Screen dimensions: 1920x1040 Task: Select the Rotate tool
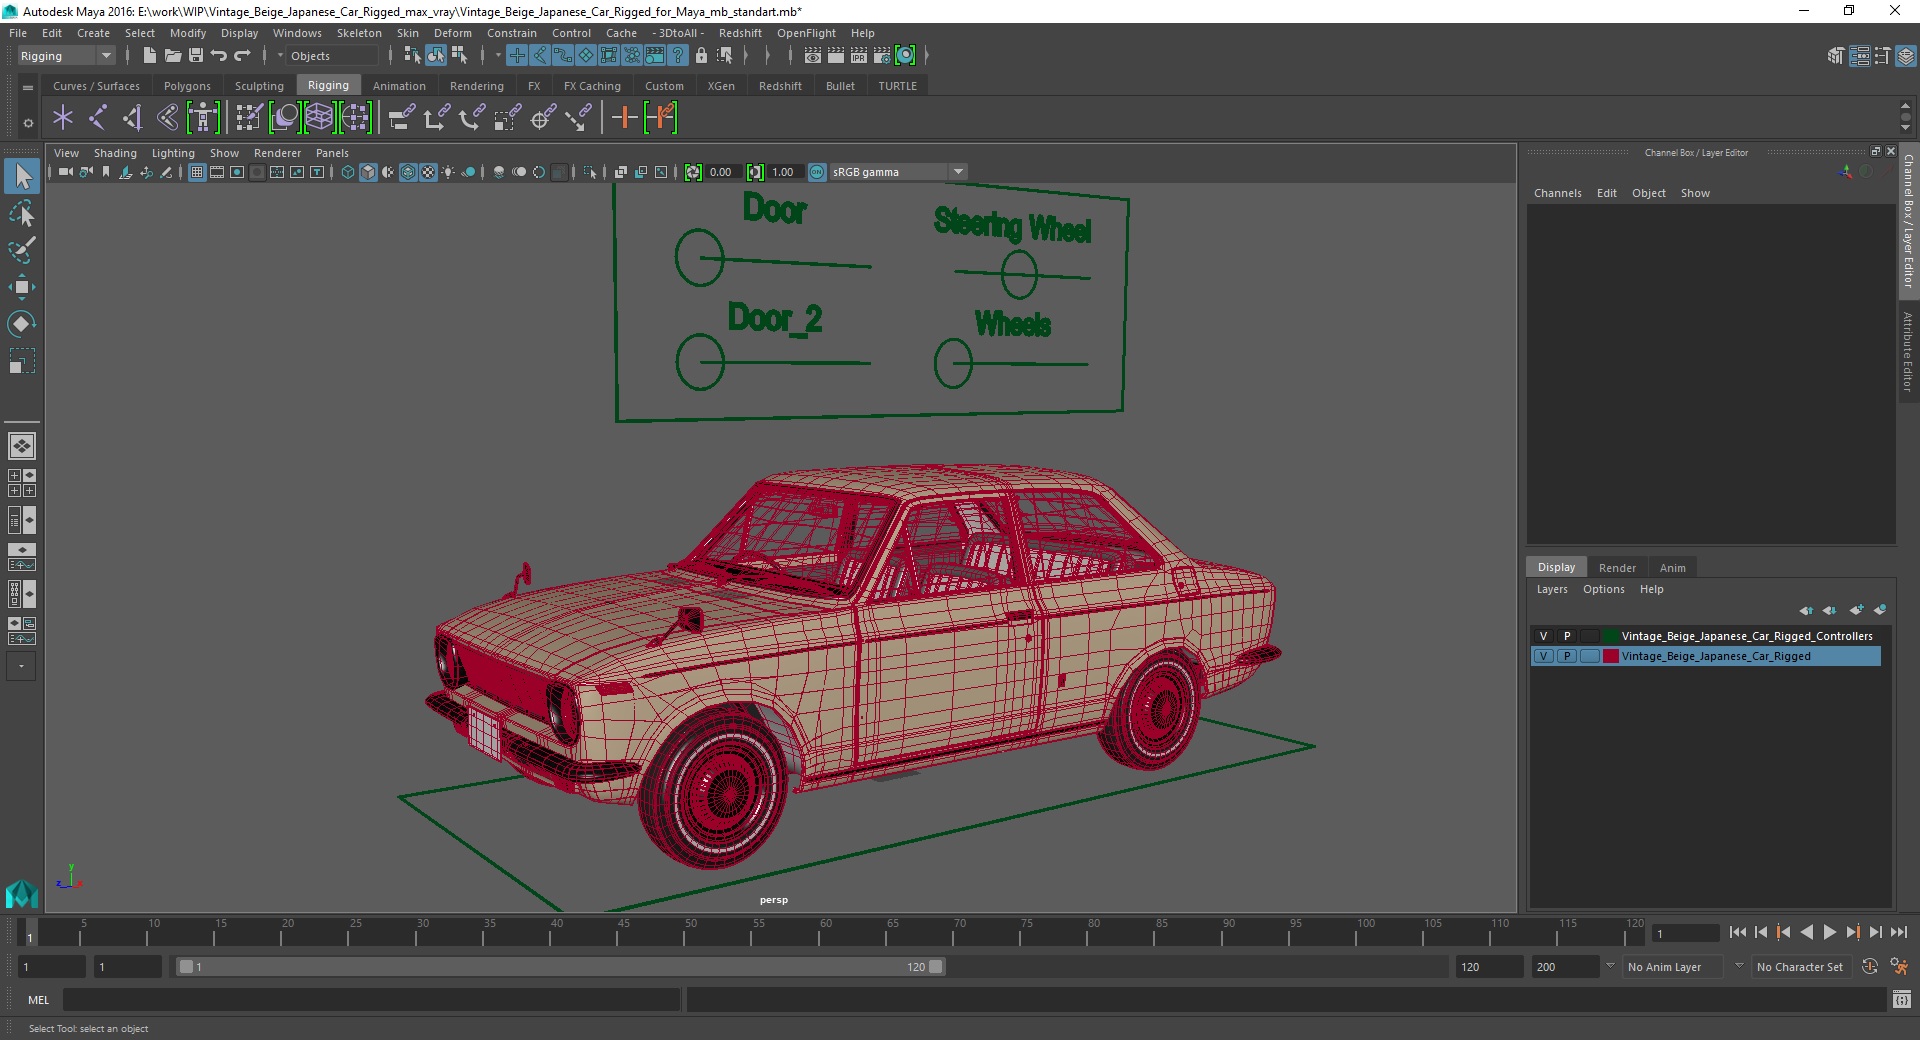[22, 324]
